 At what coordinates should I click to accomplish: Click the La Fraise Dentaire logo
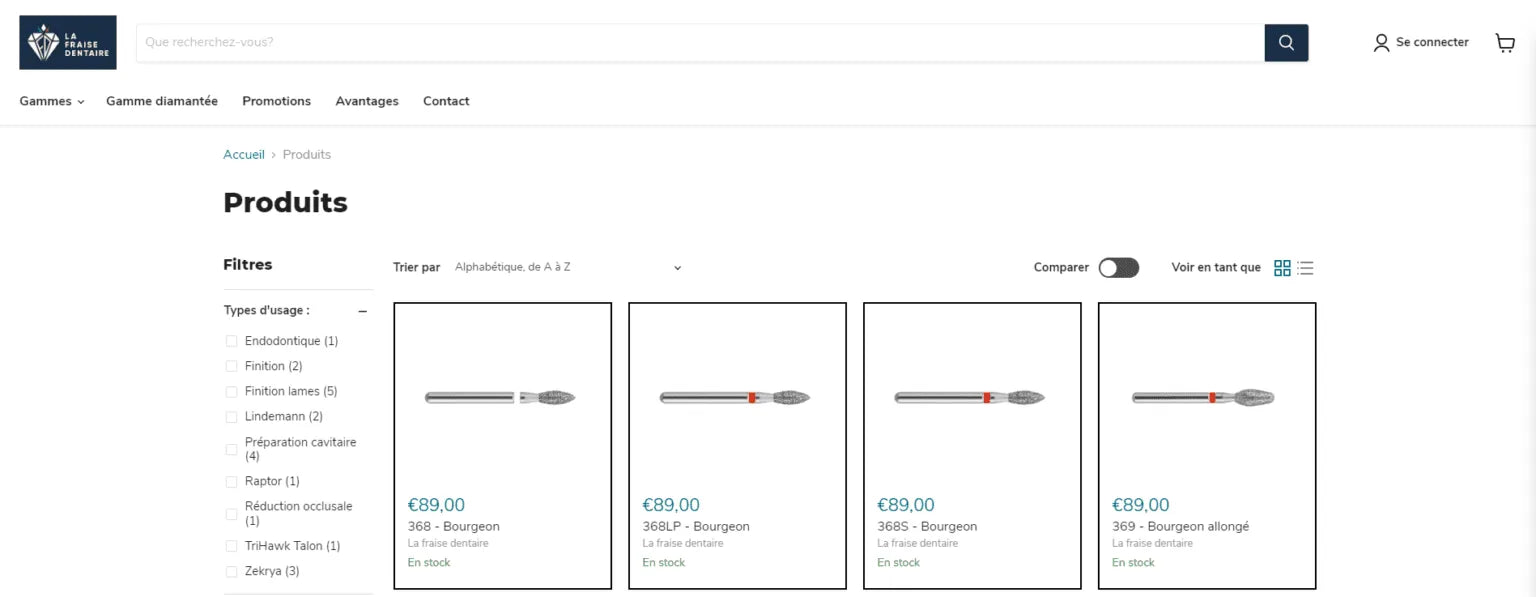tap(68, 42)
